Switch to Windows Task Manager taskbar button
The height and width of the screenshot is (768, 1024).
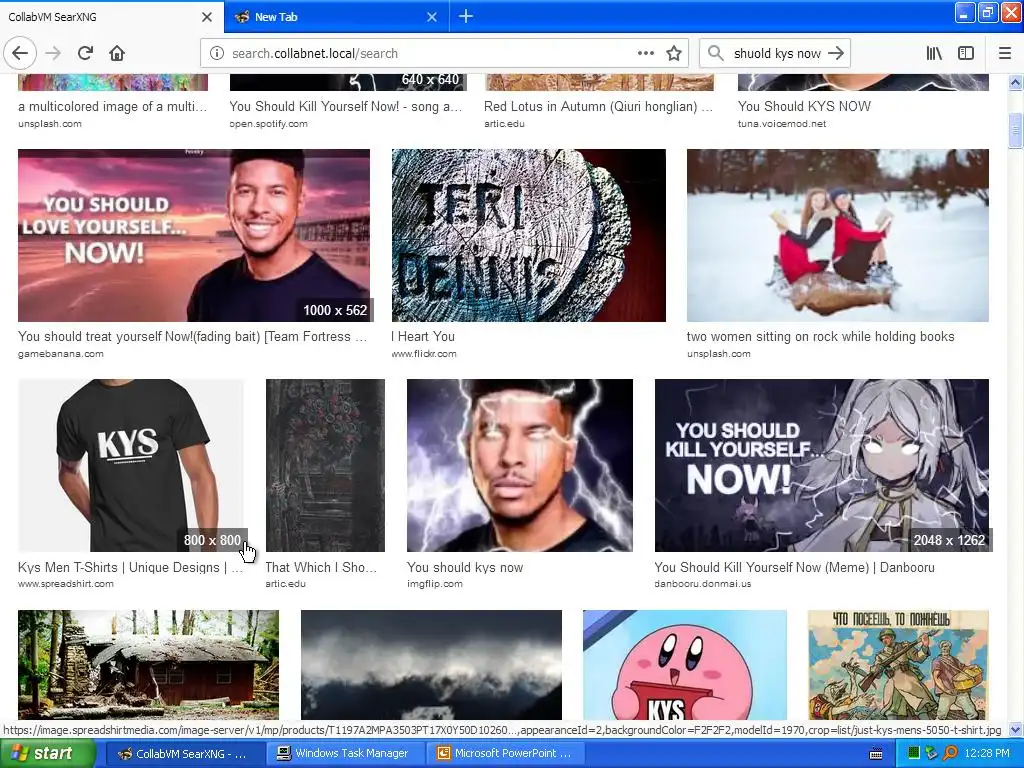(x=345, y=754)
